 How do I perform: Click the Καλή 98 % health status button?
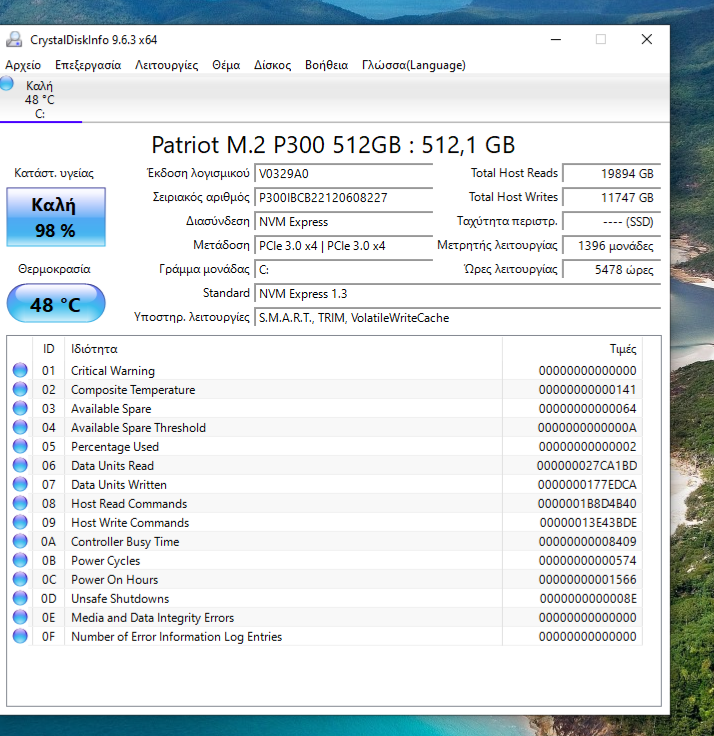pyautogui.click(x=56, y=217)
